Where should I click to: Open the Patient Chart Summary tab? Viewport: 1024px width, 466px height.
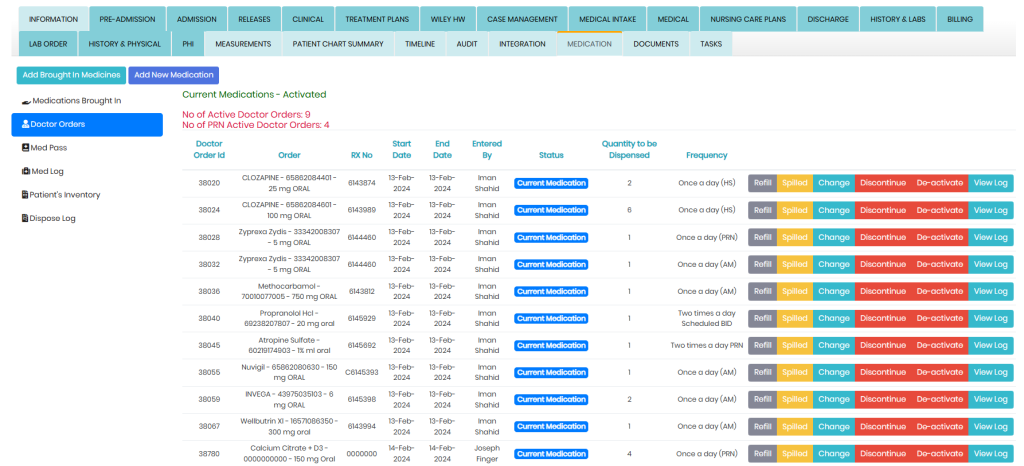[x=337, y=44]
